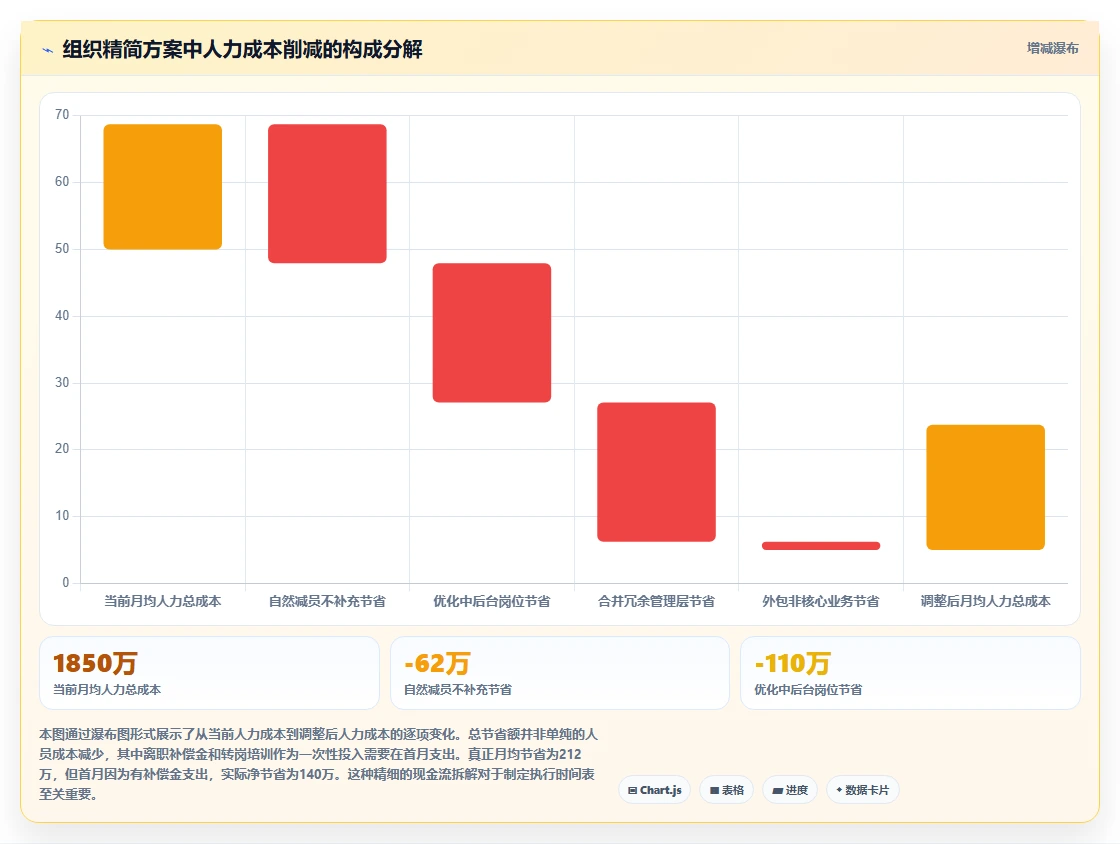Click x-axis label 外包非核心业务节省
The height and width of the screenshot is (844, 1120).
pos(821,601)
